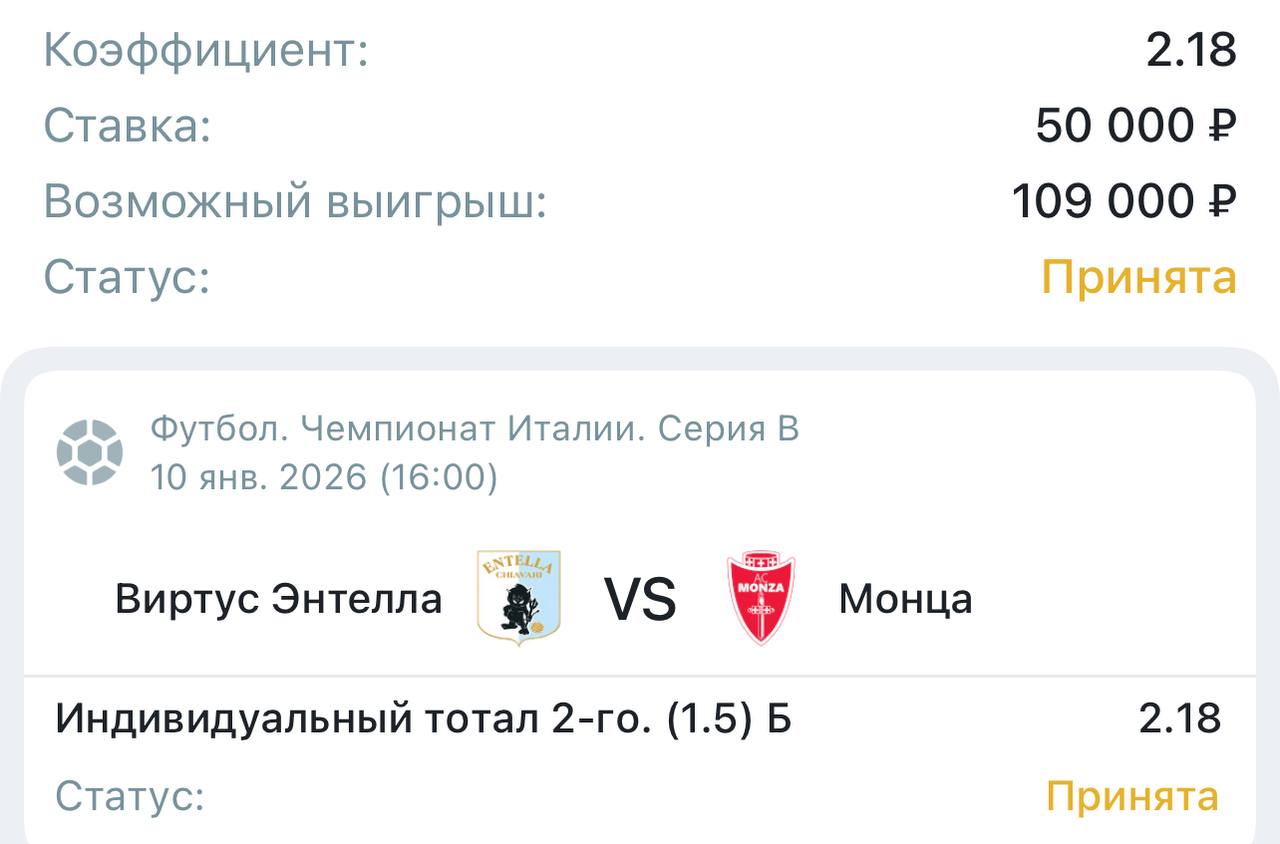Viewport: 1280px width, 844px height.
Task: Open the Virtus Entella club crest
Action: point(518,597)
